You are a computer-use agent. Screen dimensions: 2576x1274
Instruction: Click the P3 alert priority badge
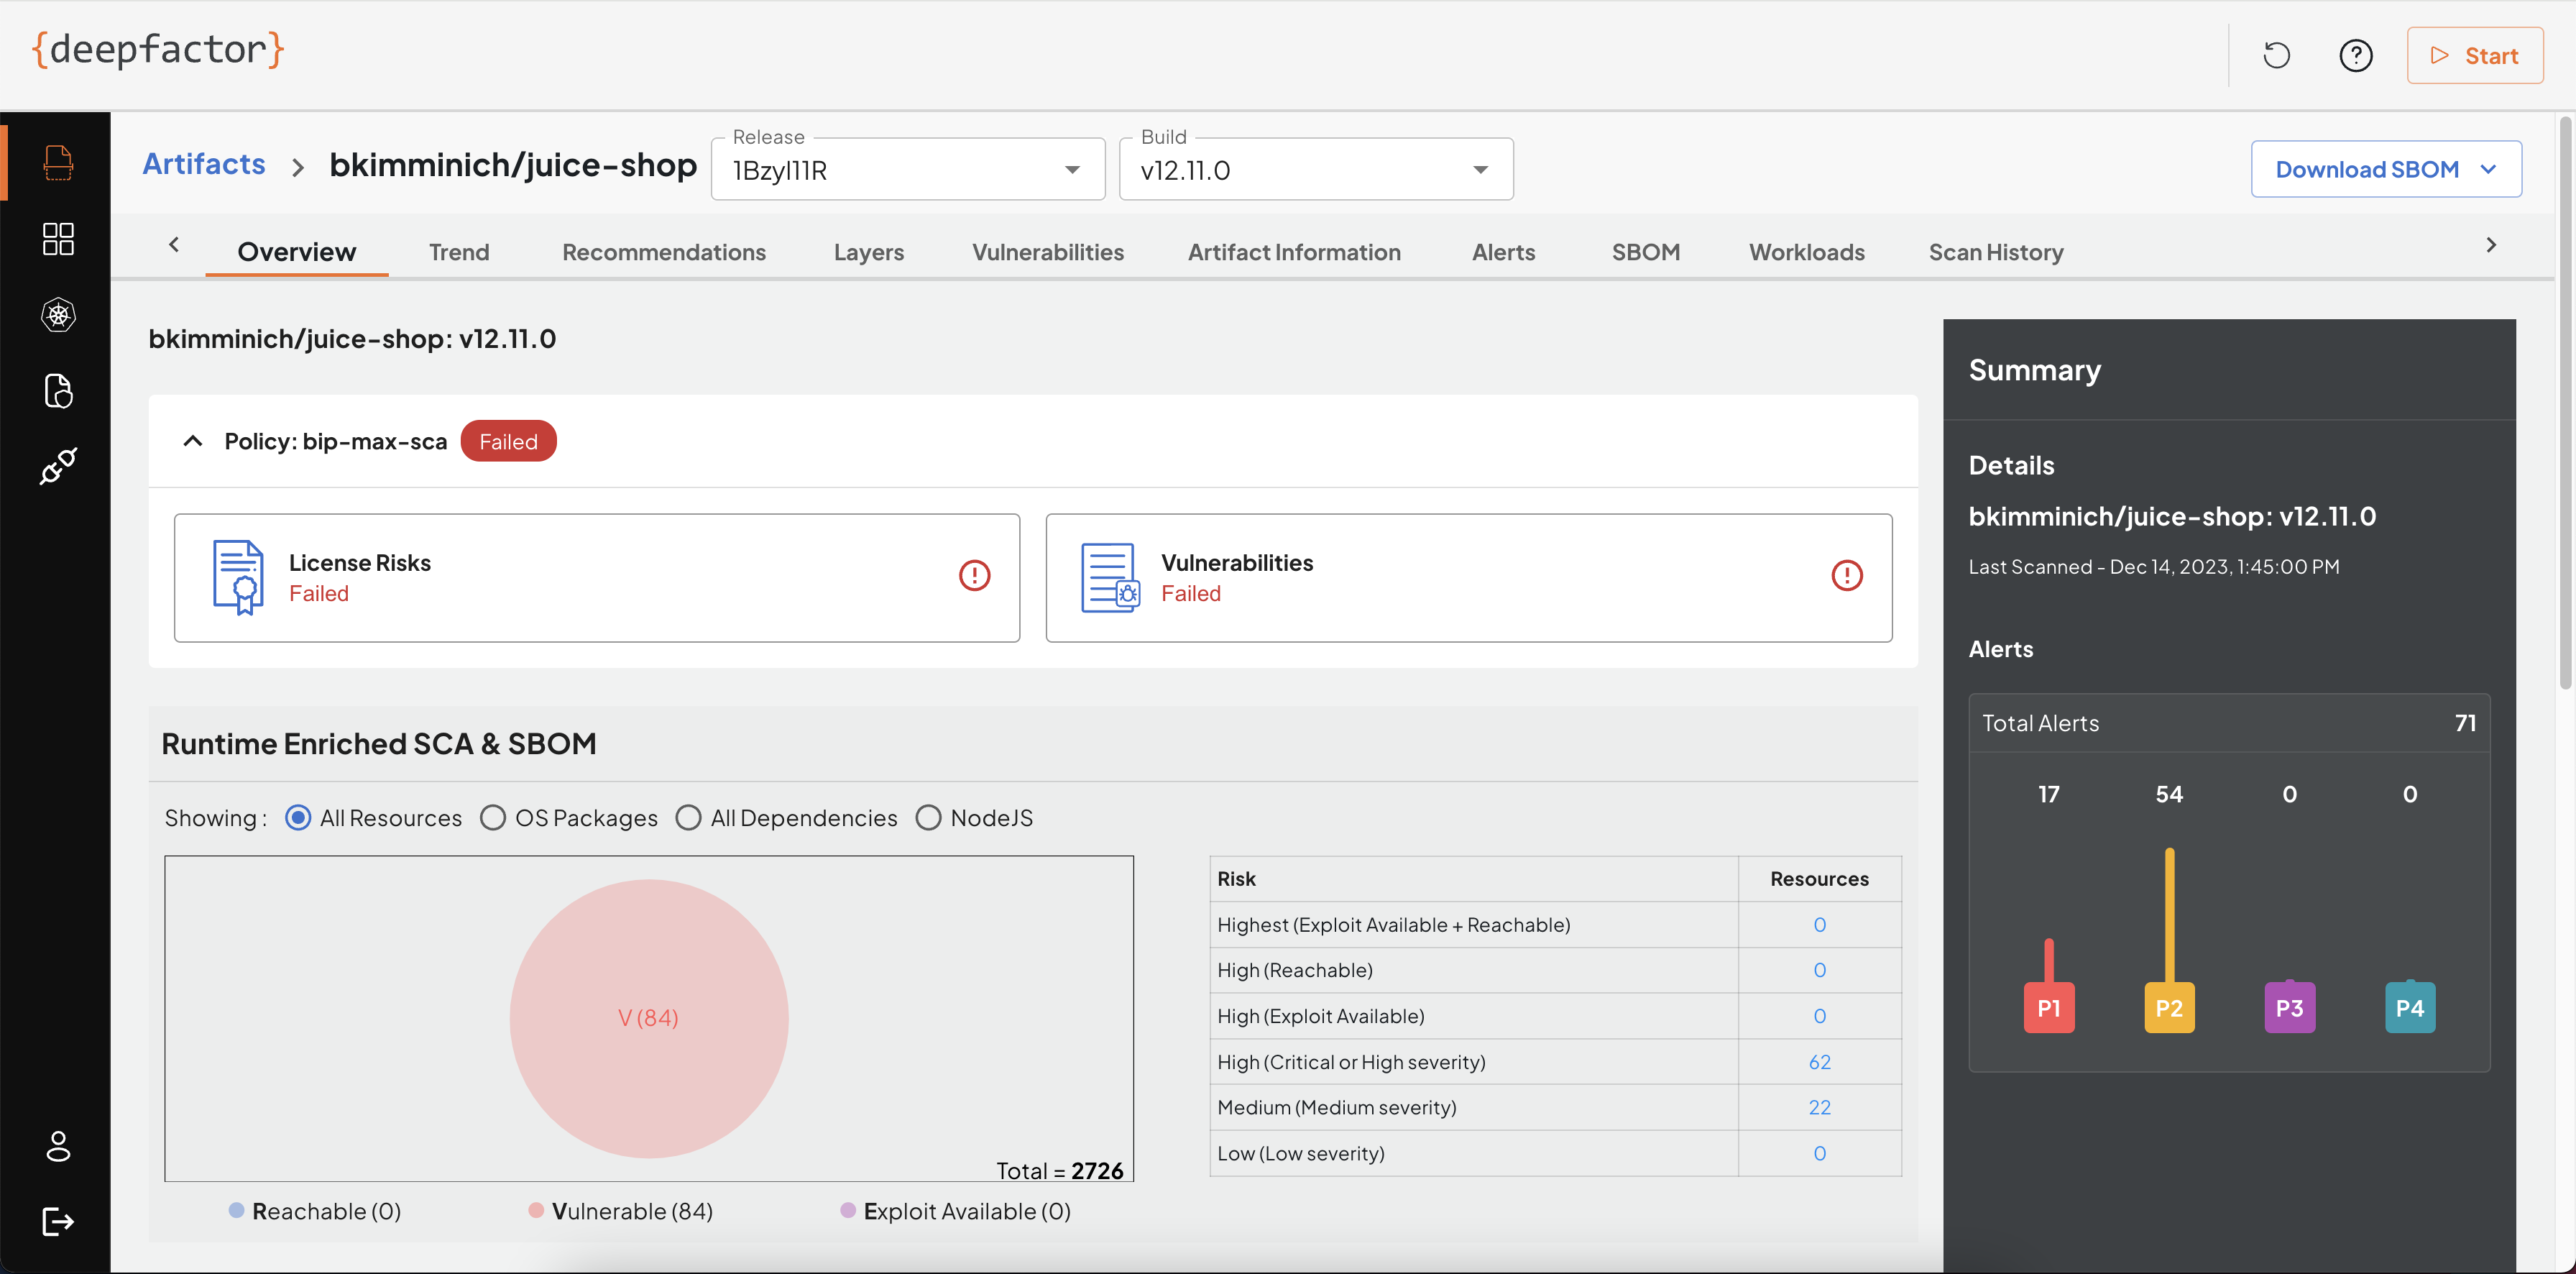coord(2289,1008)
